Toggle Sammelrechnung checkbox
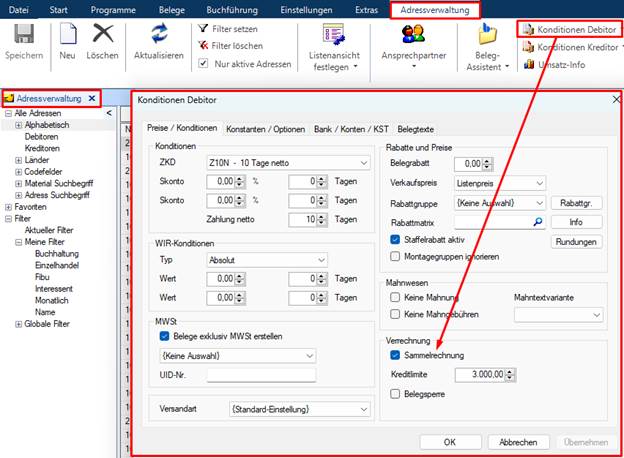The width and height of the screenshot is (624, 458). 395,355
